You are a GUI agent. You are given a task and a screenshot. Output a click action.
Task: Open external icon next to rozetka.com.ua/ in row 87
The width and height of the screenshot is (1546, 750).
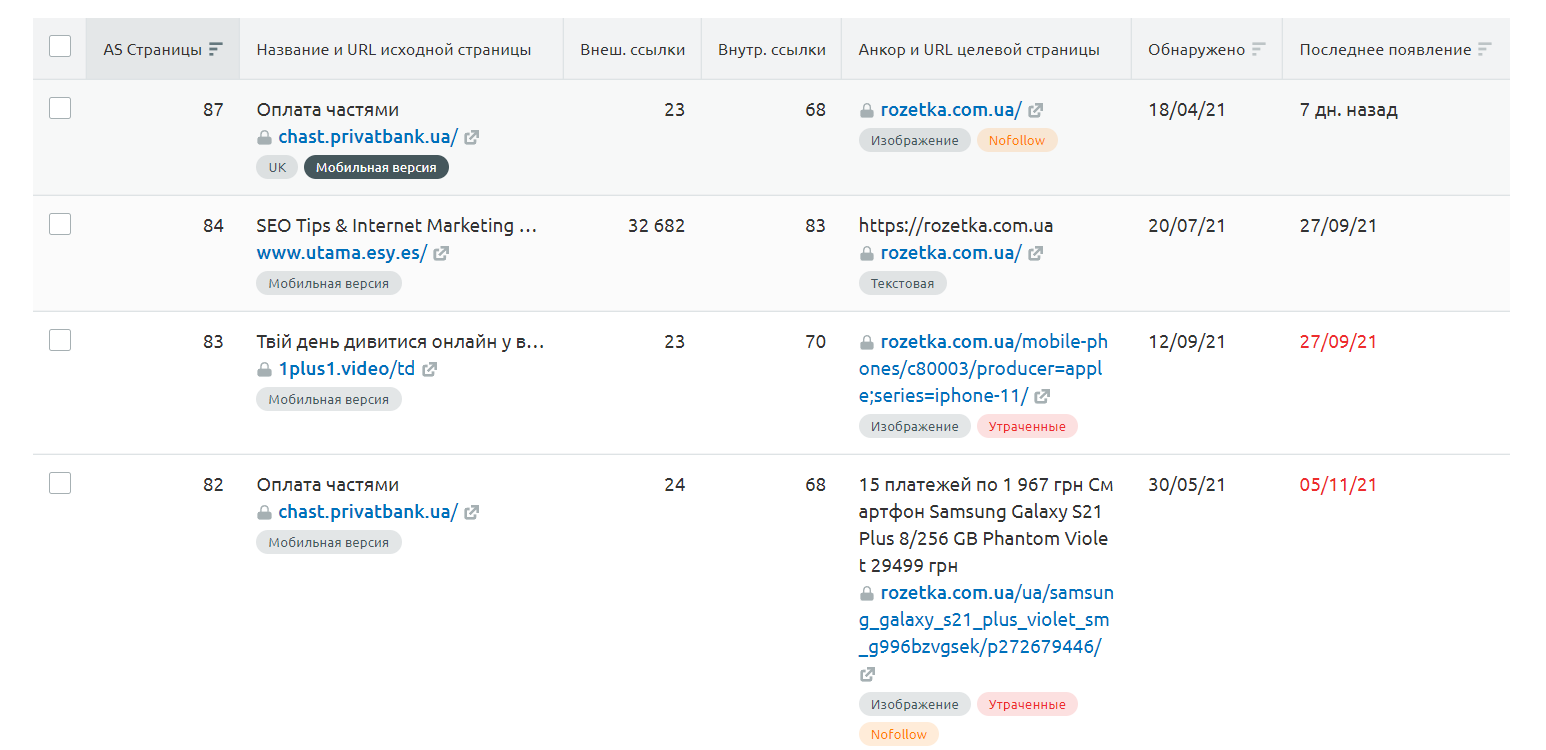point(1036,111)
